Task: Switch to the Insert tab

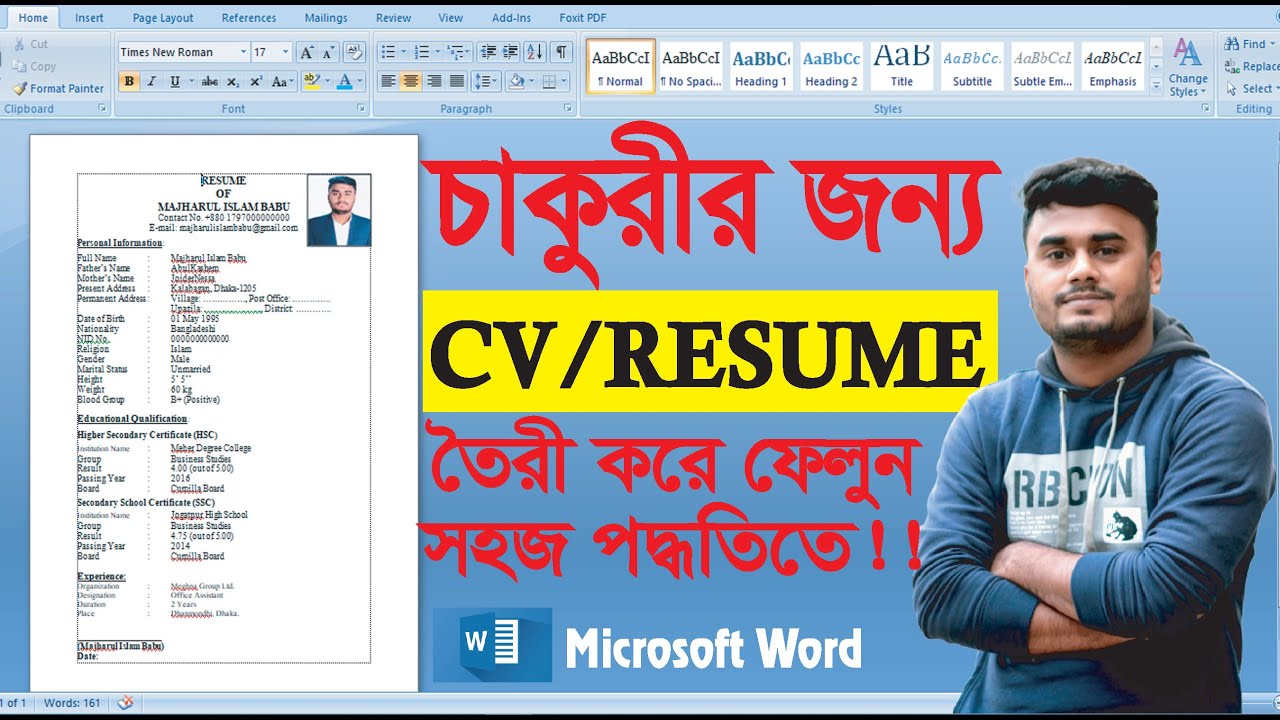Action: tap(89, 18)
